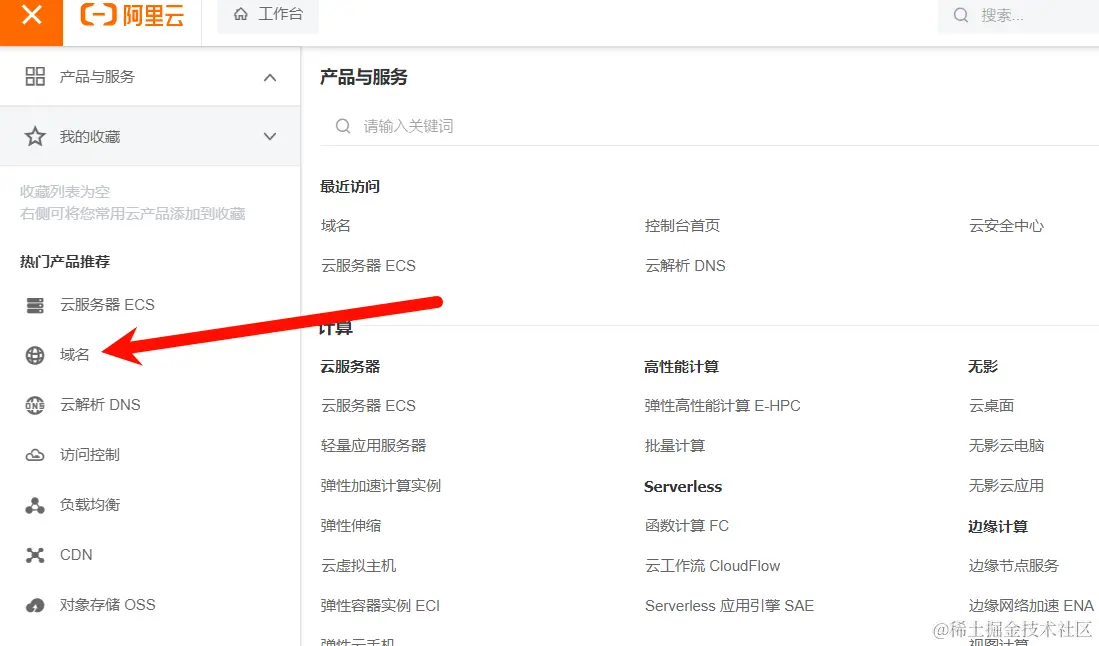Click the Serverless category heading

[x=683, y=486]
